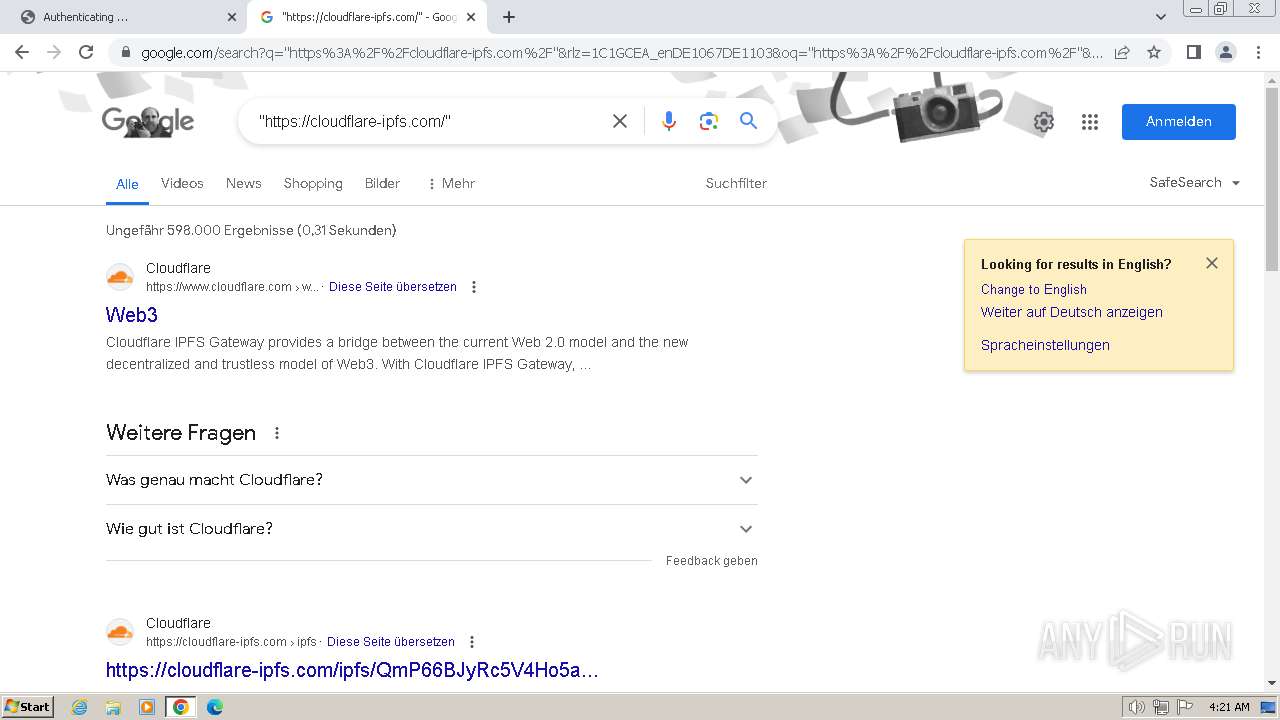The height and width of the screenshot is (720, 1280).
Task: Click Feedback geben
Action: [x=712, y=561]
